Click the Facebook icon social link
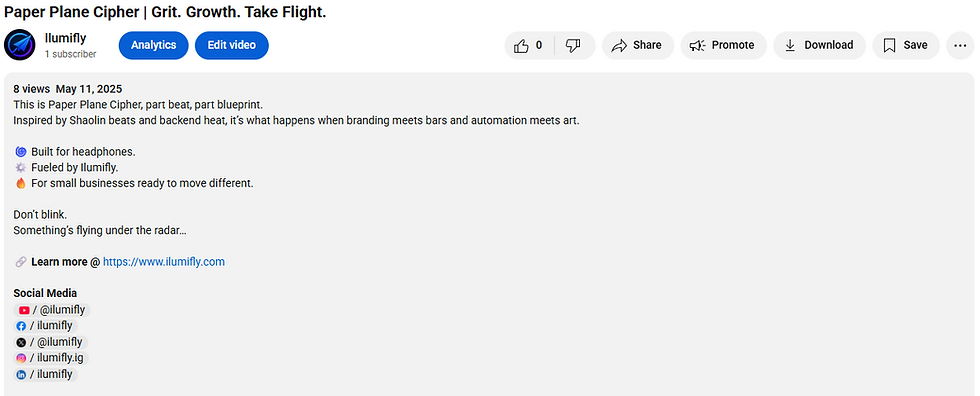This screenshot has height=396, width=980. click(x=21, y=326)
